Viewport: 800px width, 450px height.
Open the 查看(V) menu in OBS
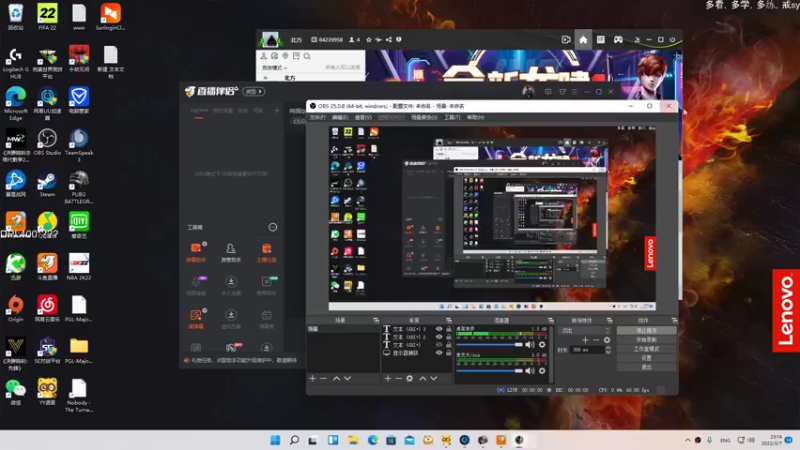coord(363,117)
